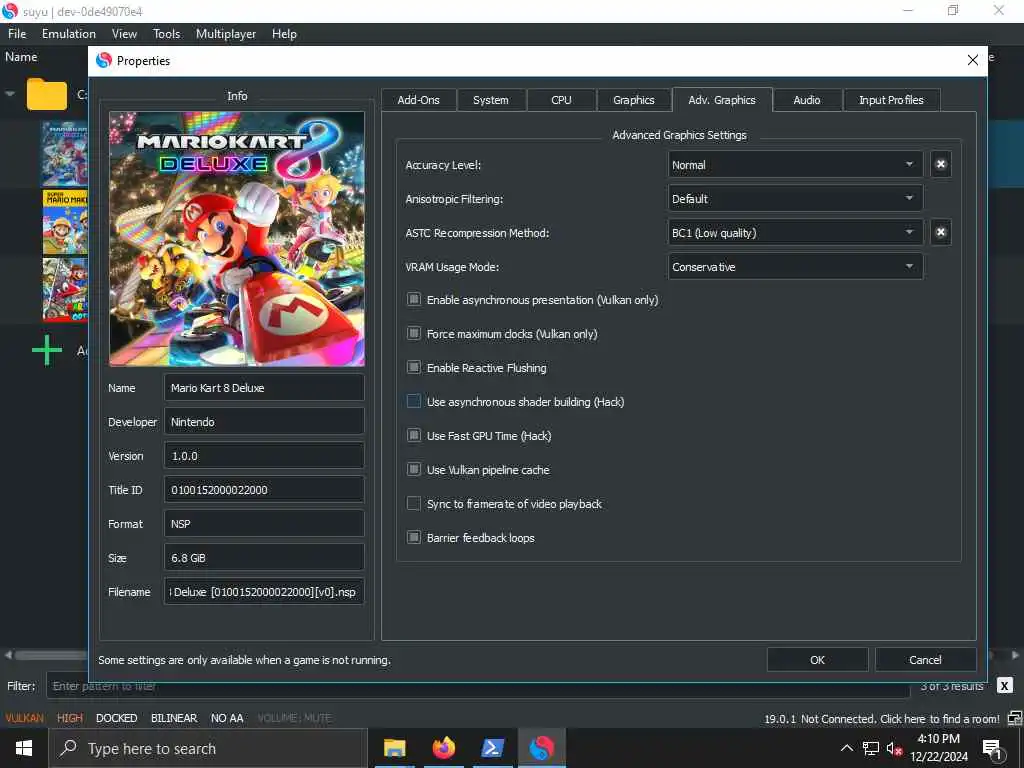Click Not Connected find a room link
This screenshot has width=1024, height=768.
(900, 718)
